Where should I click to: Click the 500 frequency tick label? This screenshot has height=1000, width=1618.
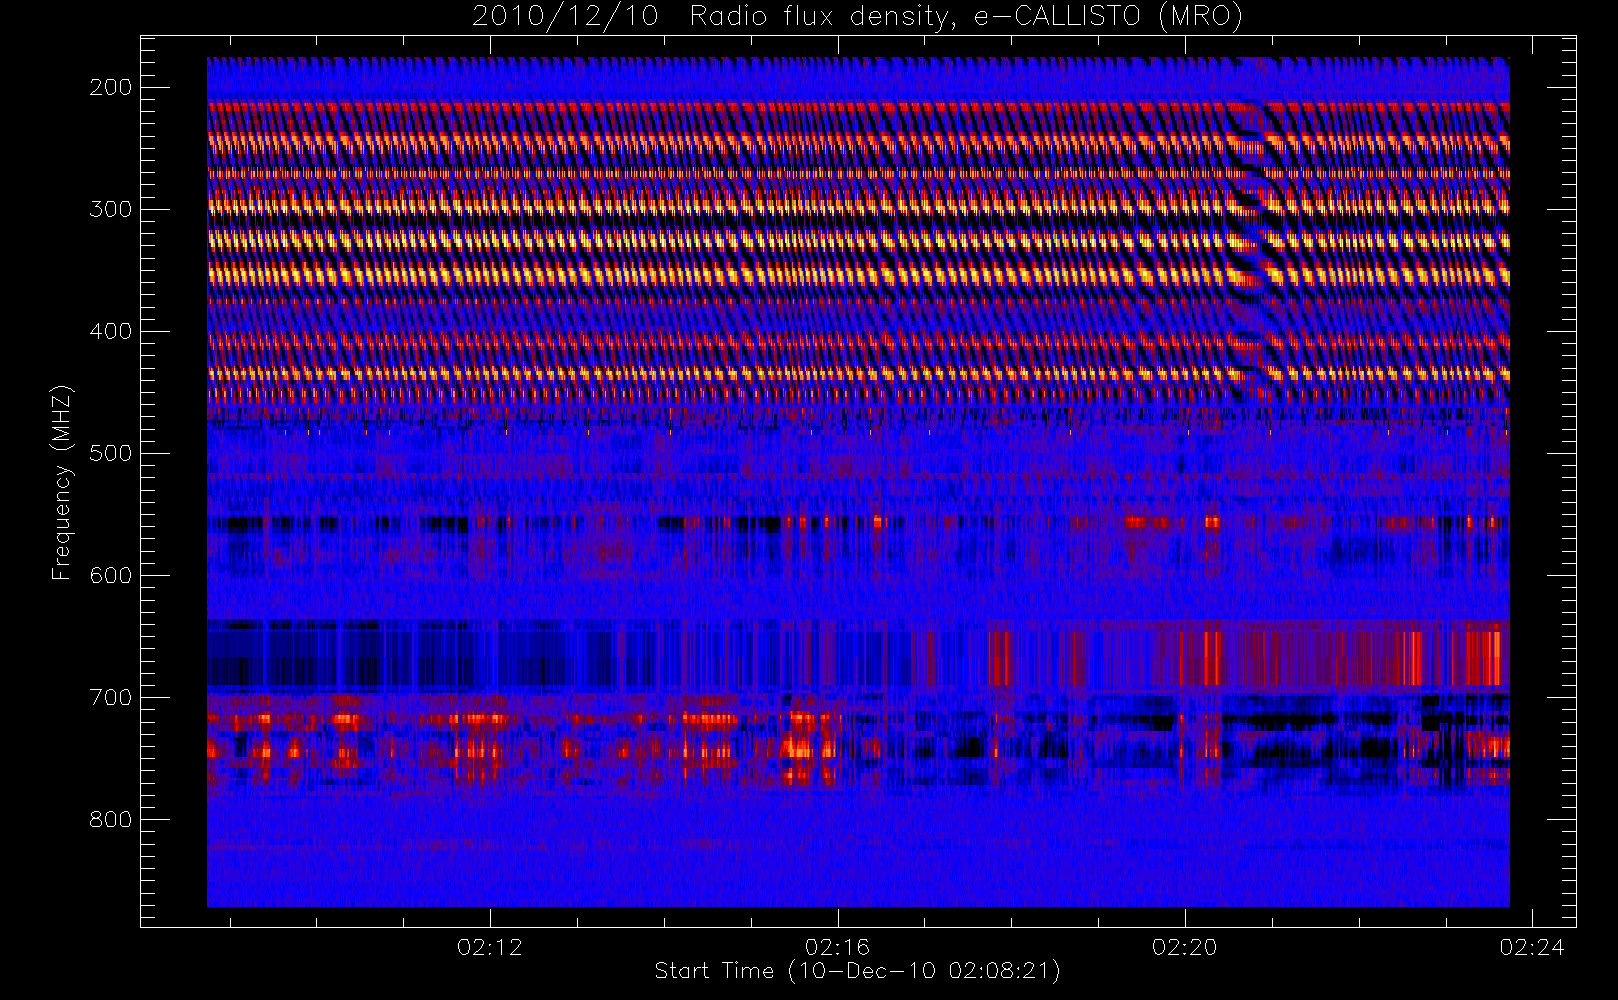point(110,453)
